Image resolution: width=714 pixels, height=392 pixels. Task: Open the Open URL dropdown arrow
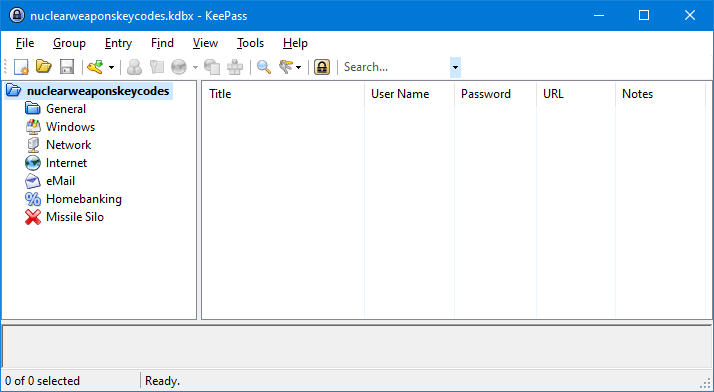click(x=195, y=68)
